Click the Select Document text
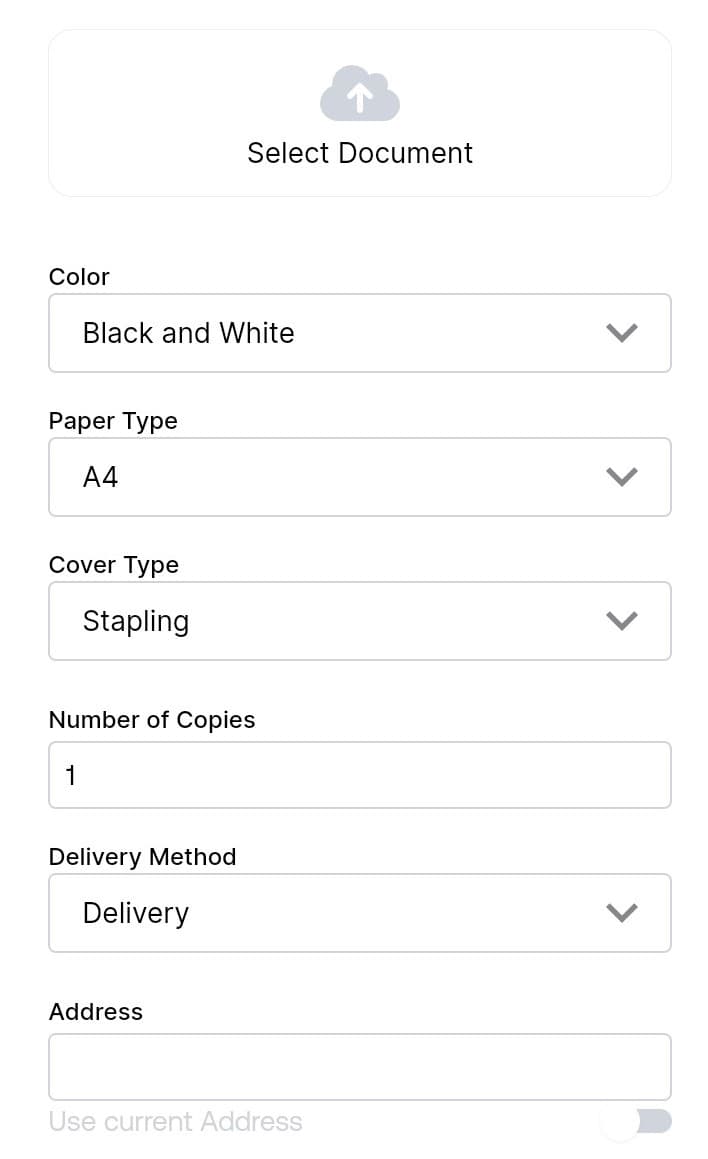Screen dimensions: 708x1159 pyautogui.click(x=360, y=153)
